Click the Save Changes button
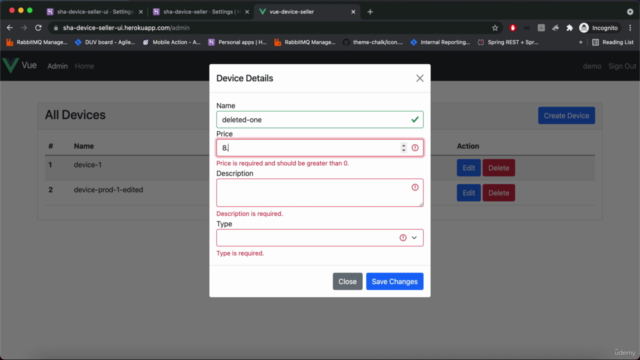Viewport: 640px width, 360px height. click(x=395, y=282)
